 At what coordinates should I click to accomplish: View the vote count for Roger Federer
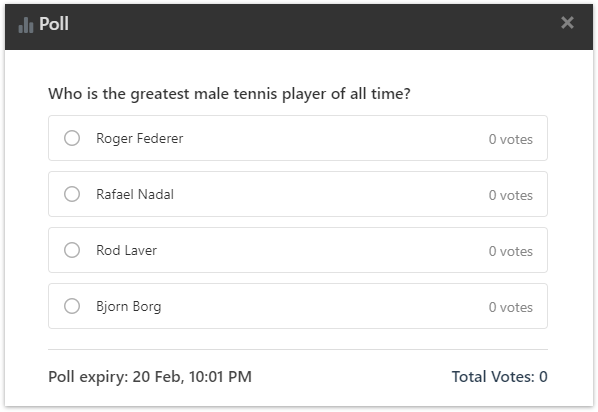click(511, 139)
